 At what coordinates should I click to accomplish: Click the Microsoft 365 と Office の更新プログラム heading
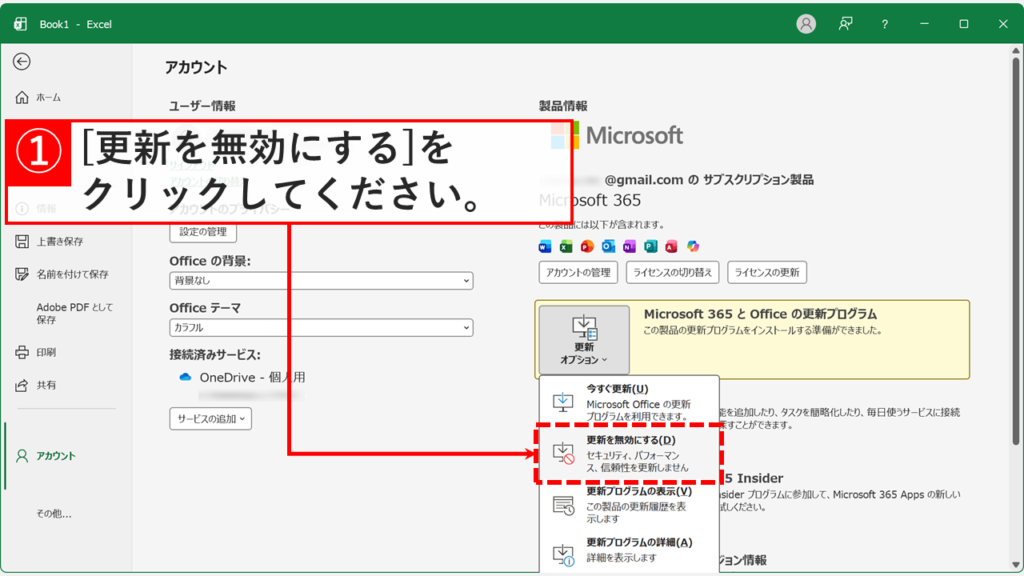(x=760, y=314)
